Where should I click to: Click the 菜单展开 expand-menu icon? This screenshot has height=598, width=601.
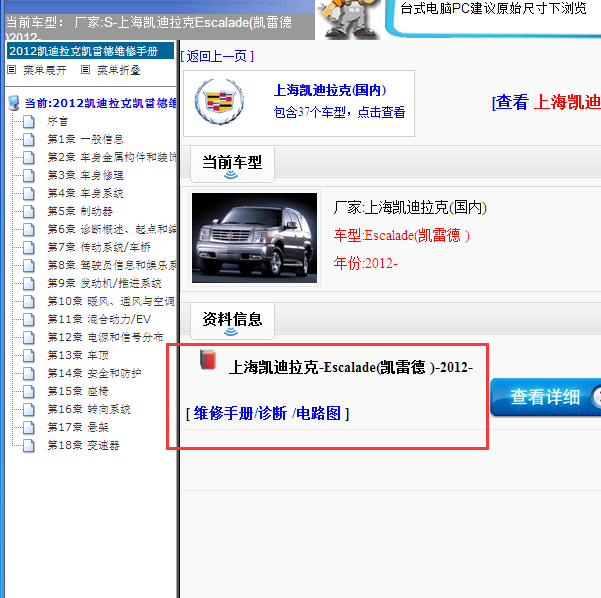point(11,70)
